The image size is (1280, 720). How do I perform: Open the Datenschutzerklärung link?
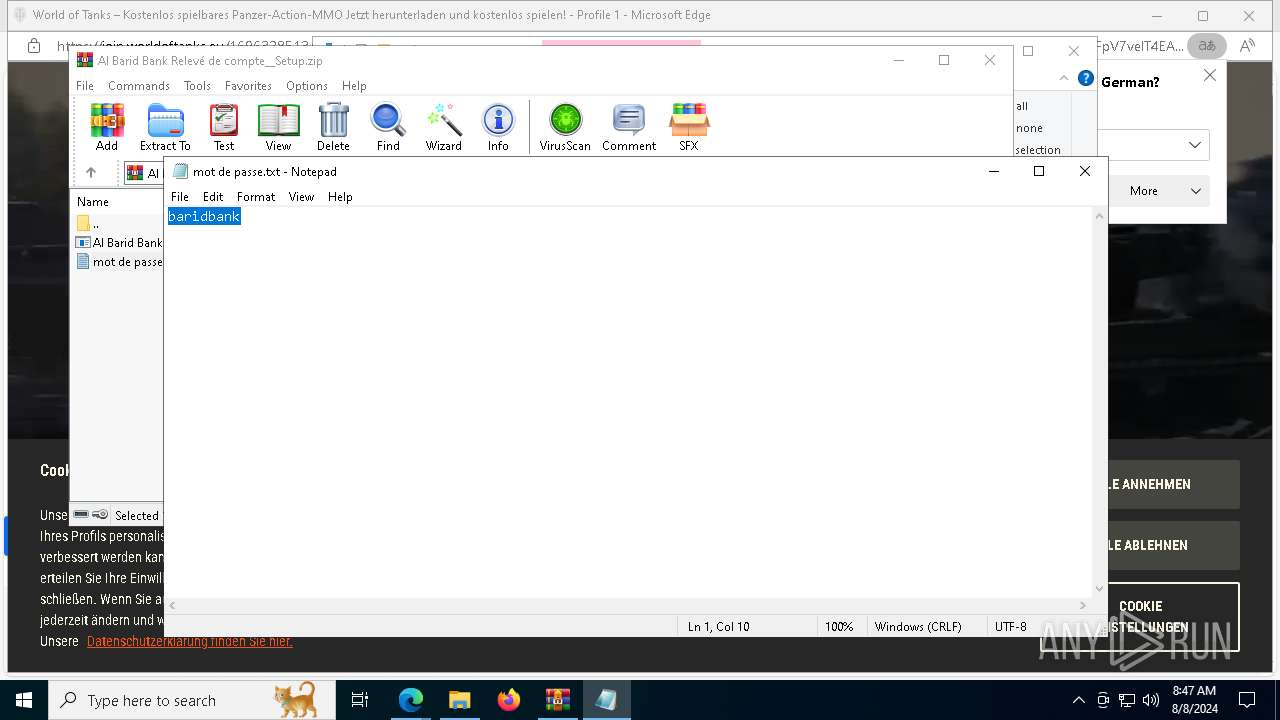(x=190, y=641)
